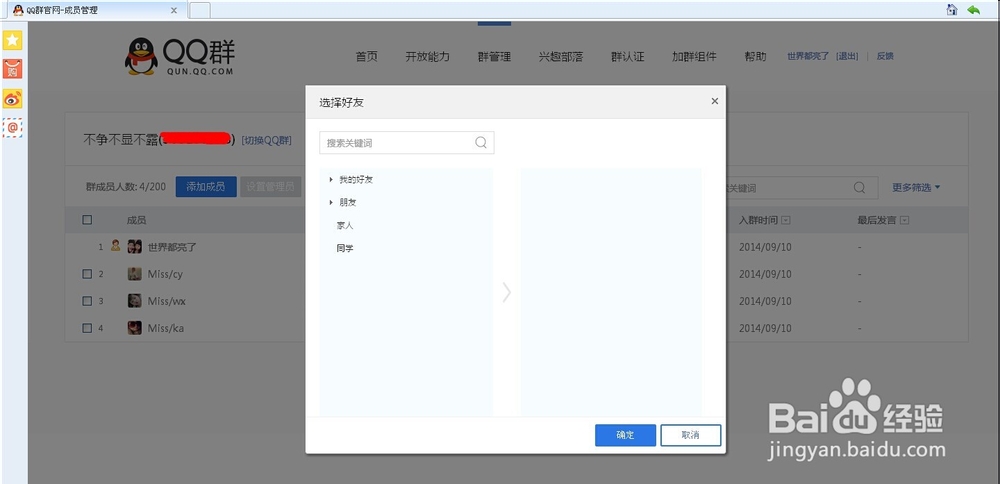Screen dimensions: 1000x484
Task: Close the 选择好友 dialog with the X
Action: pyautogui.click(x=714, y=101)
